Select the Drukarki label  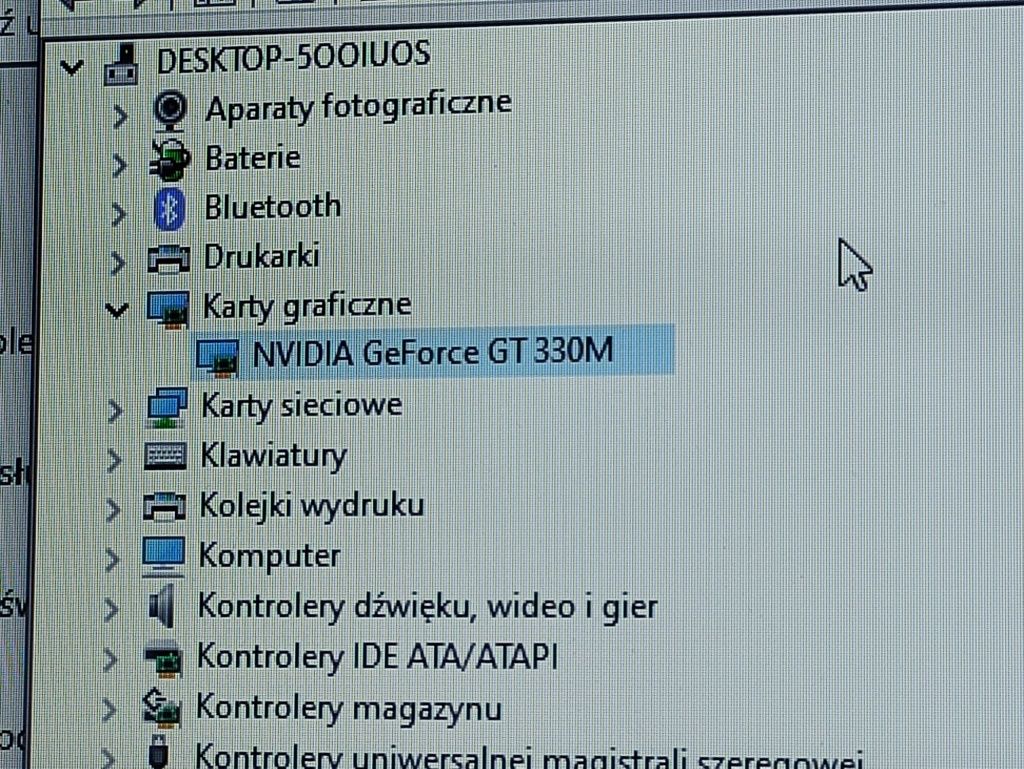(261, 256)
